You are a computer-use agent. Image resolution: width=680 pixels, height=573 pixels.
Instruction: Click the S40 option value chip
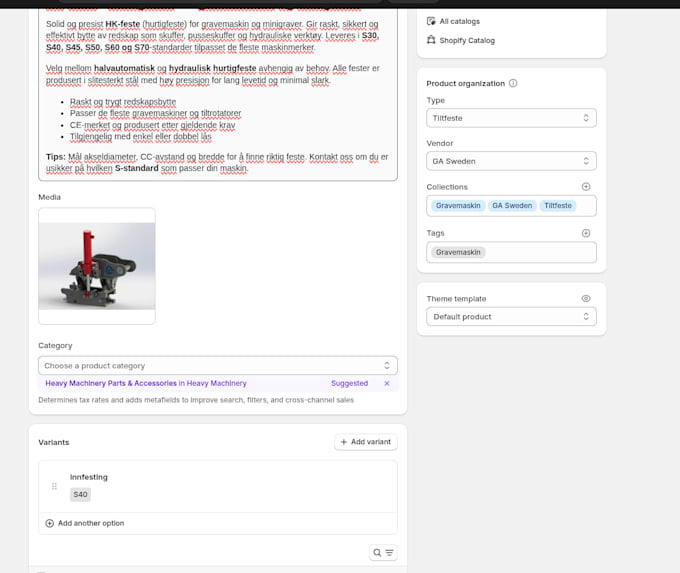(x=80, y=494)
